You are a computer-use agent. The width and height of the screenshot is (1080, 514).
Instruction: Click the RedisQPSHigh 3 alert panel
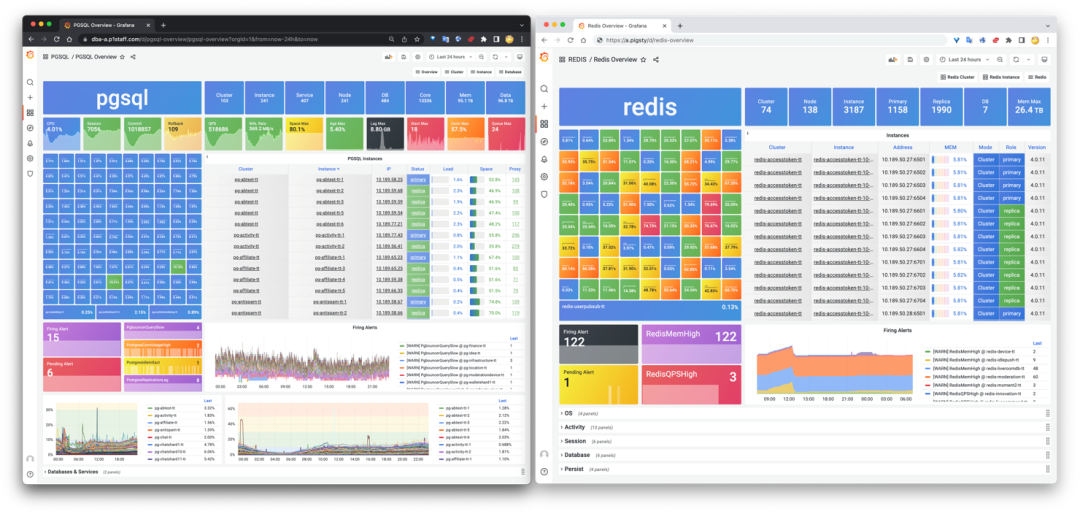pos(692,385)
